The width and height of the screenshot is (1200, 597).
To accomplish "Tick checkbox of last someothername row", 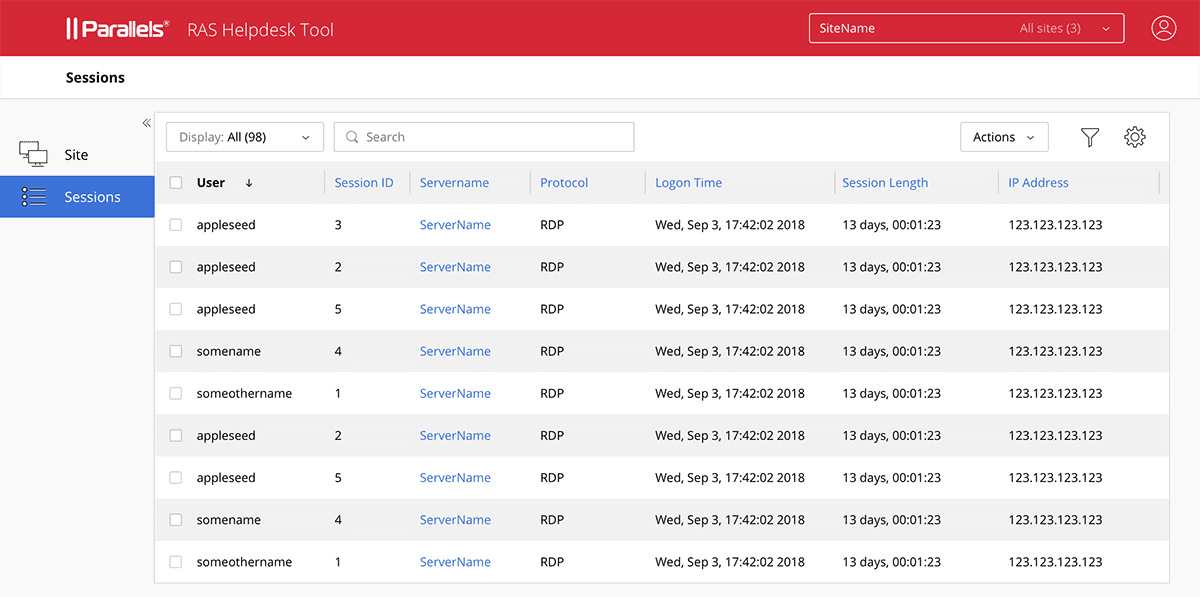I will [x=176, y=562].
